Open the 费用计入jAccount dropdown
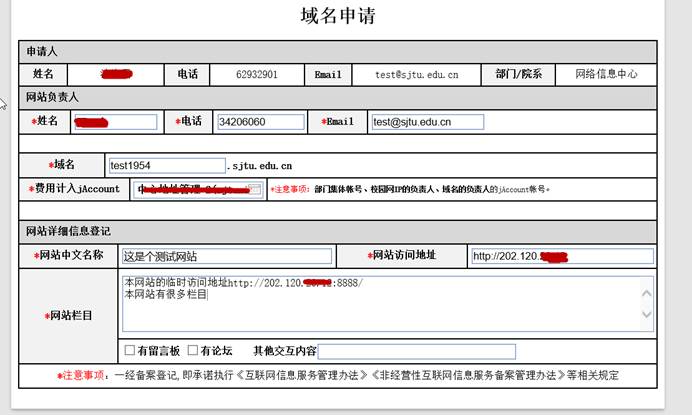The width and height of the screenshot is (692, 415). point(198,189)
